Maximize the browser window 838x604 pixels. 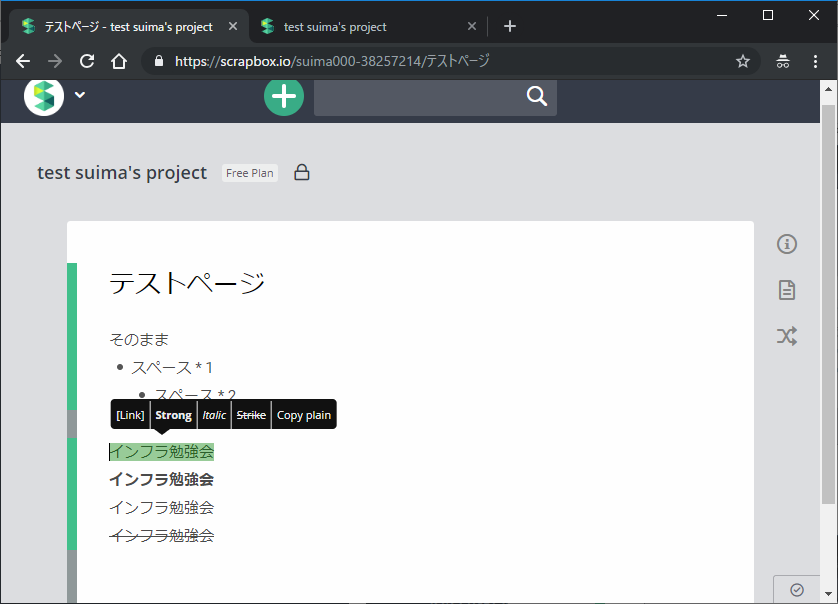pos(768,16)
